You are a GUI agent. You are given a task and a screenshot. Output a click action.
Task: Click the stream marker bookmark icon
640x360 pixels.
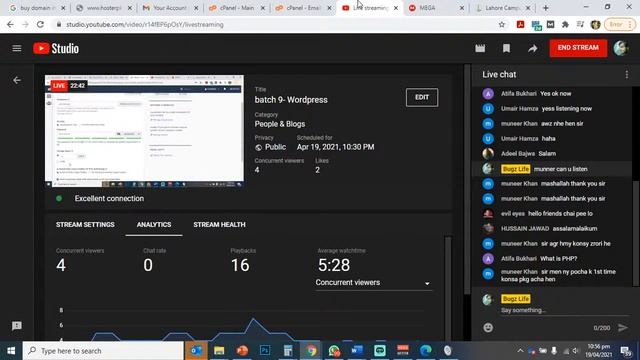coord(506,48)
